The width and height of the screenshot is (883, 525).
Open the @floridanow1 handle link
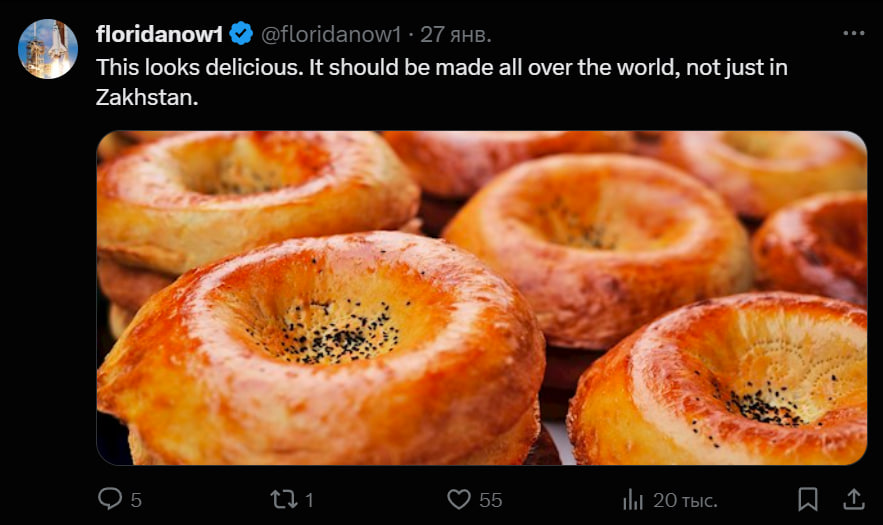coord(330,34)
